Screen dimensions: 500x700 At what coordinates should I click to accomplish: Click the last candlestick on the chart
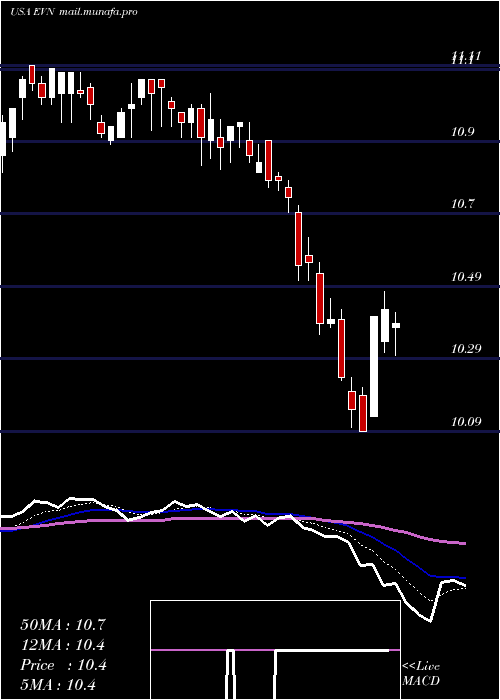click(396, 333)
